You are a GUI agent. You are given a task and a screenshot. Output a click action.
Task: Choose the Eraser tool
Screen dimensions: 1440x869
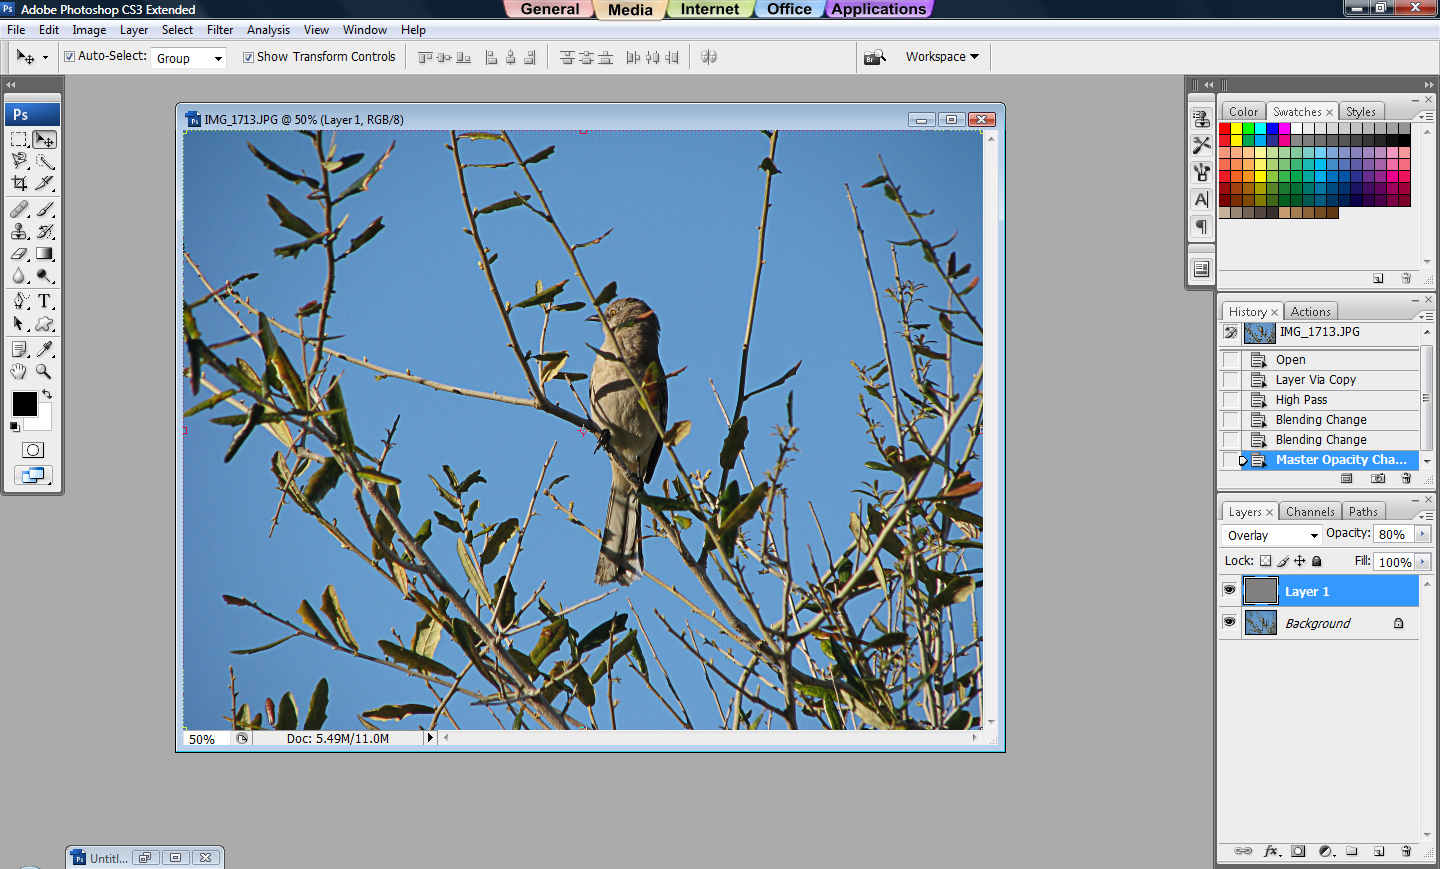click(x=20, y=254)
